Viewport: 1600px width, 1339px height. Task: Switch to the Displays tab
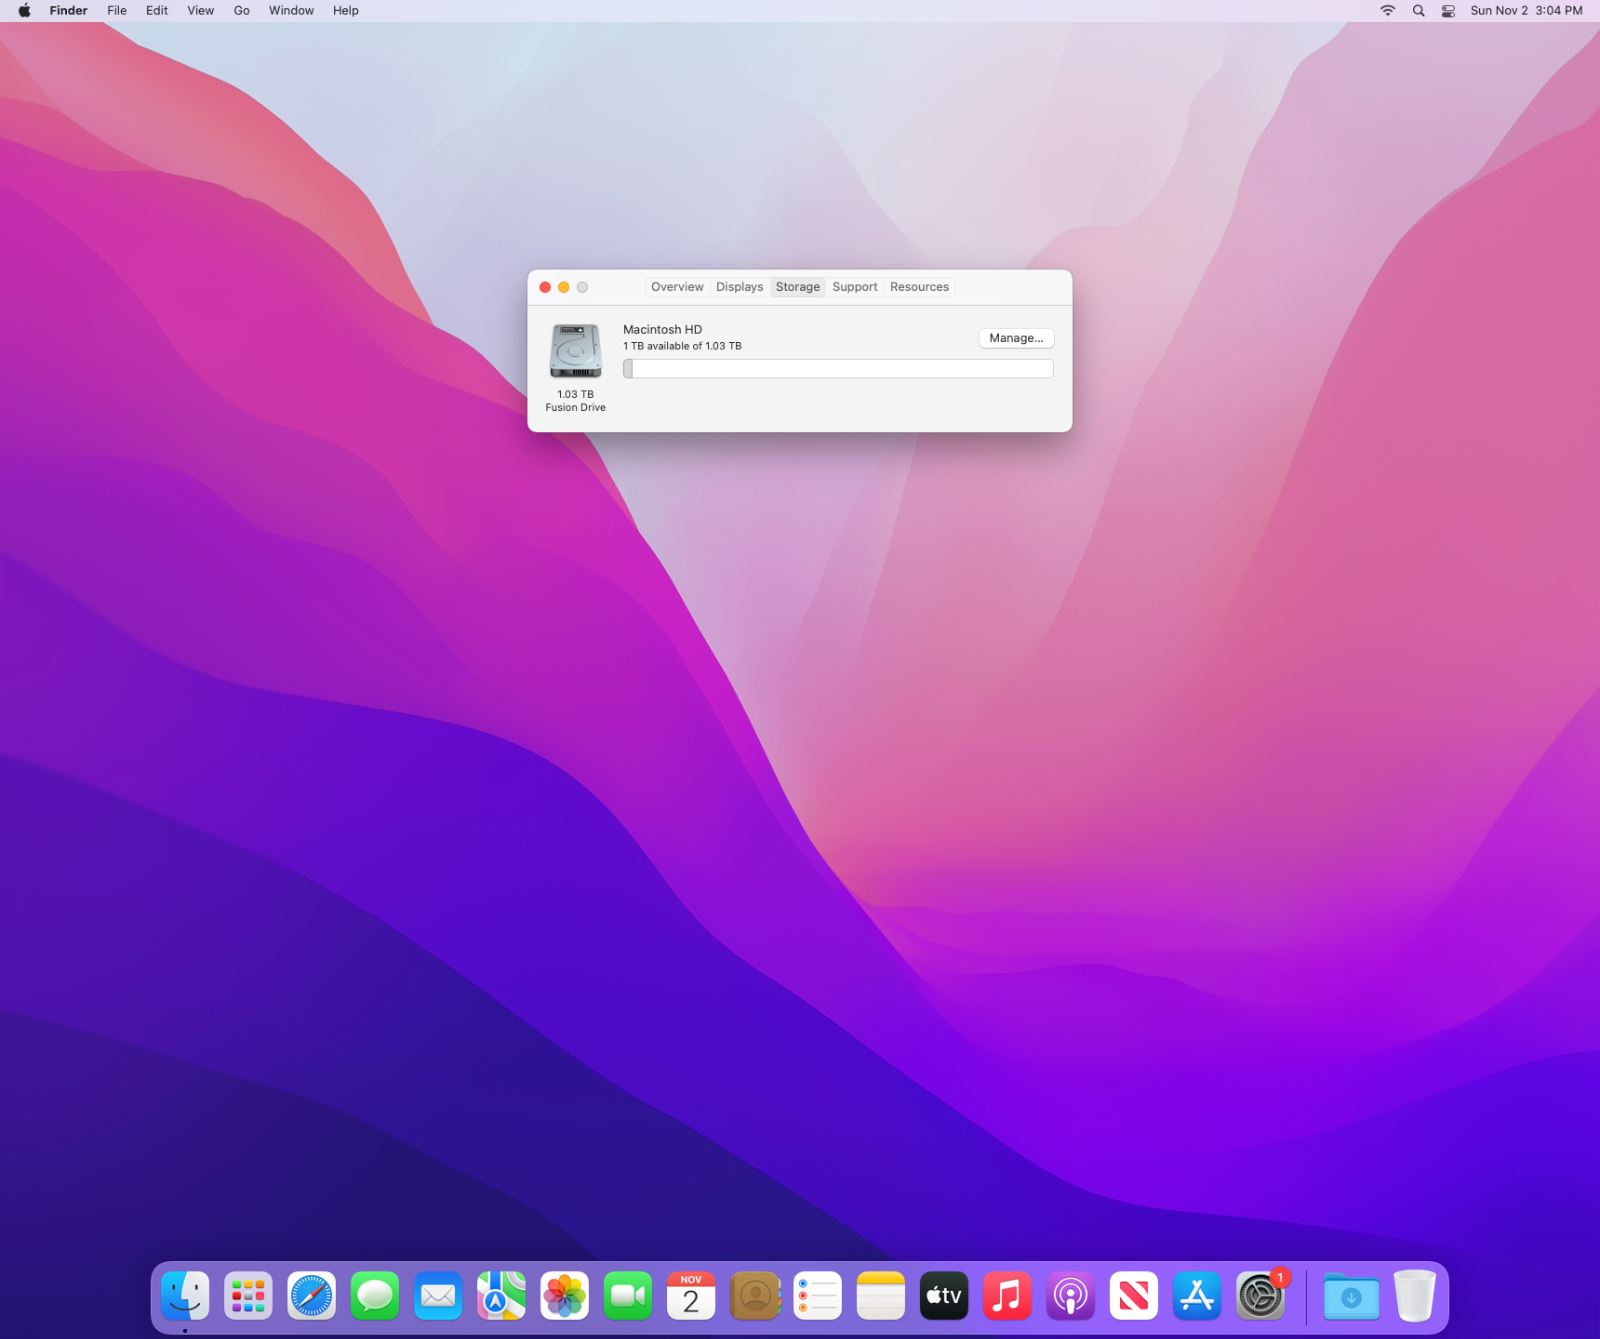coord(739,287)
